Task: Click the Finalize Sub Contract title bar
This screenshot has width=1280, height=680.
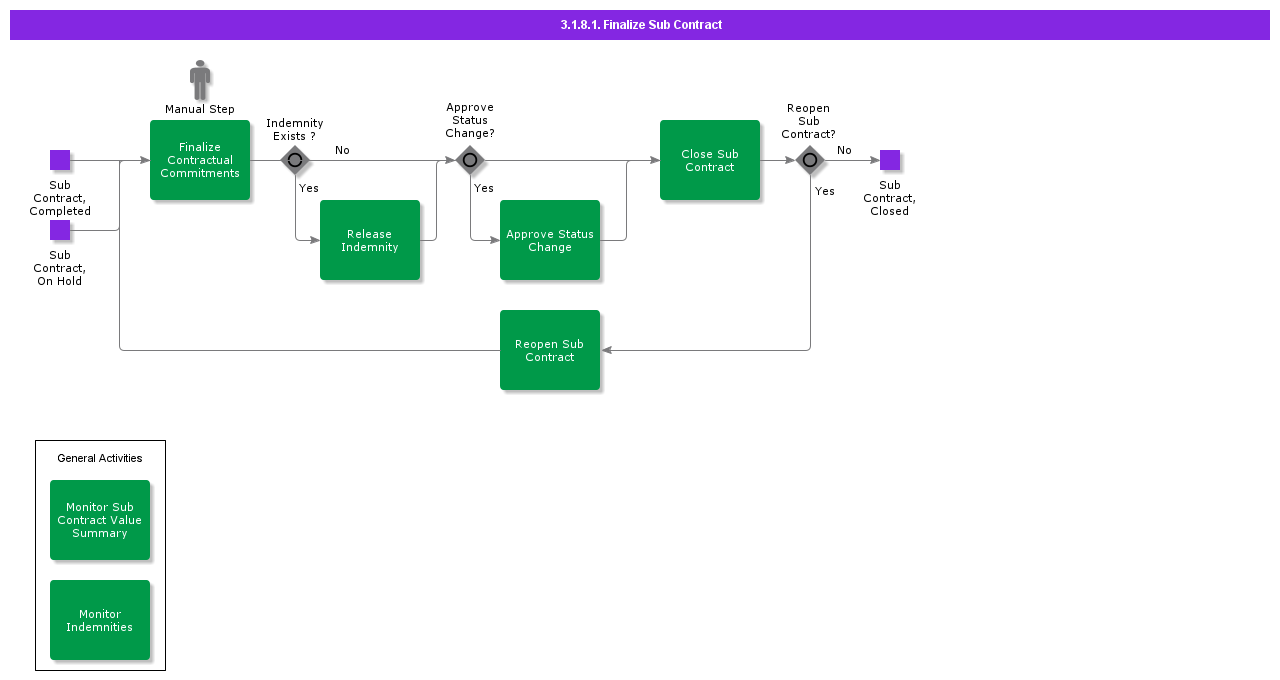Action: coord(640,25)
